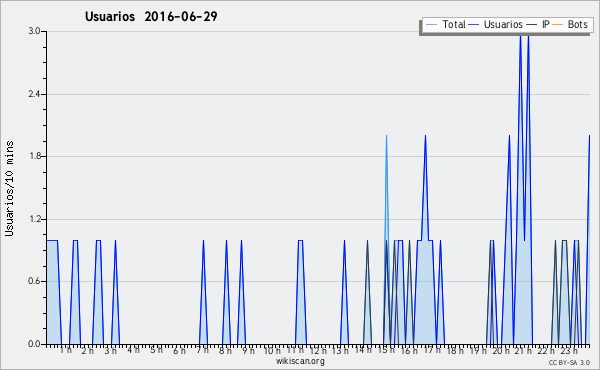600x370 pixels.
Task: Click the y-axis value 3.0
Action: (34, 31)
